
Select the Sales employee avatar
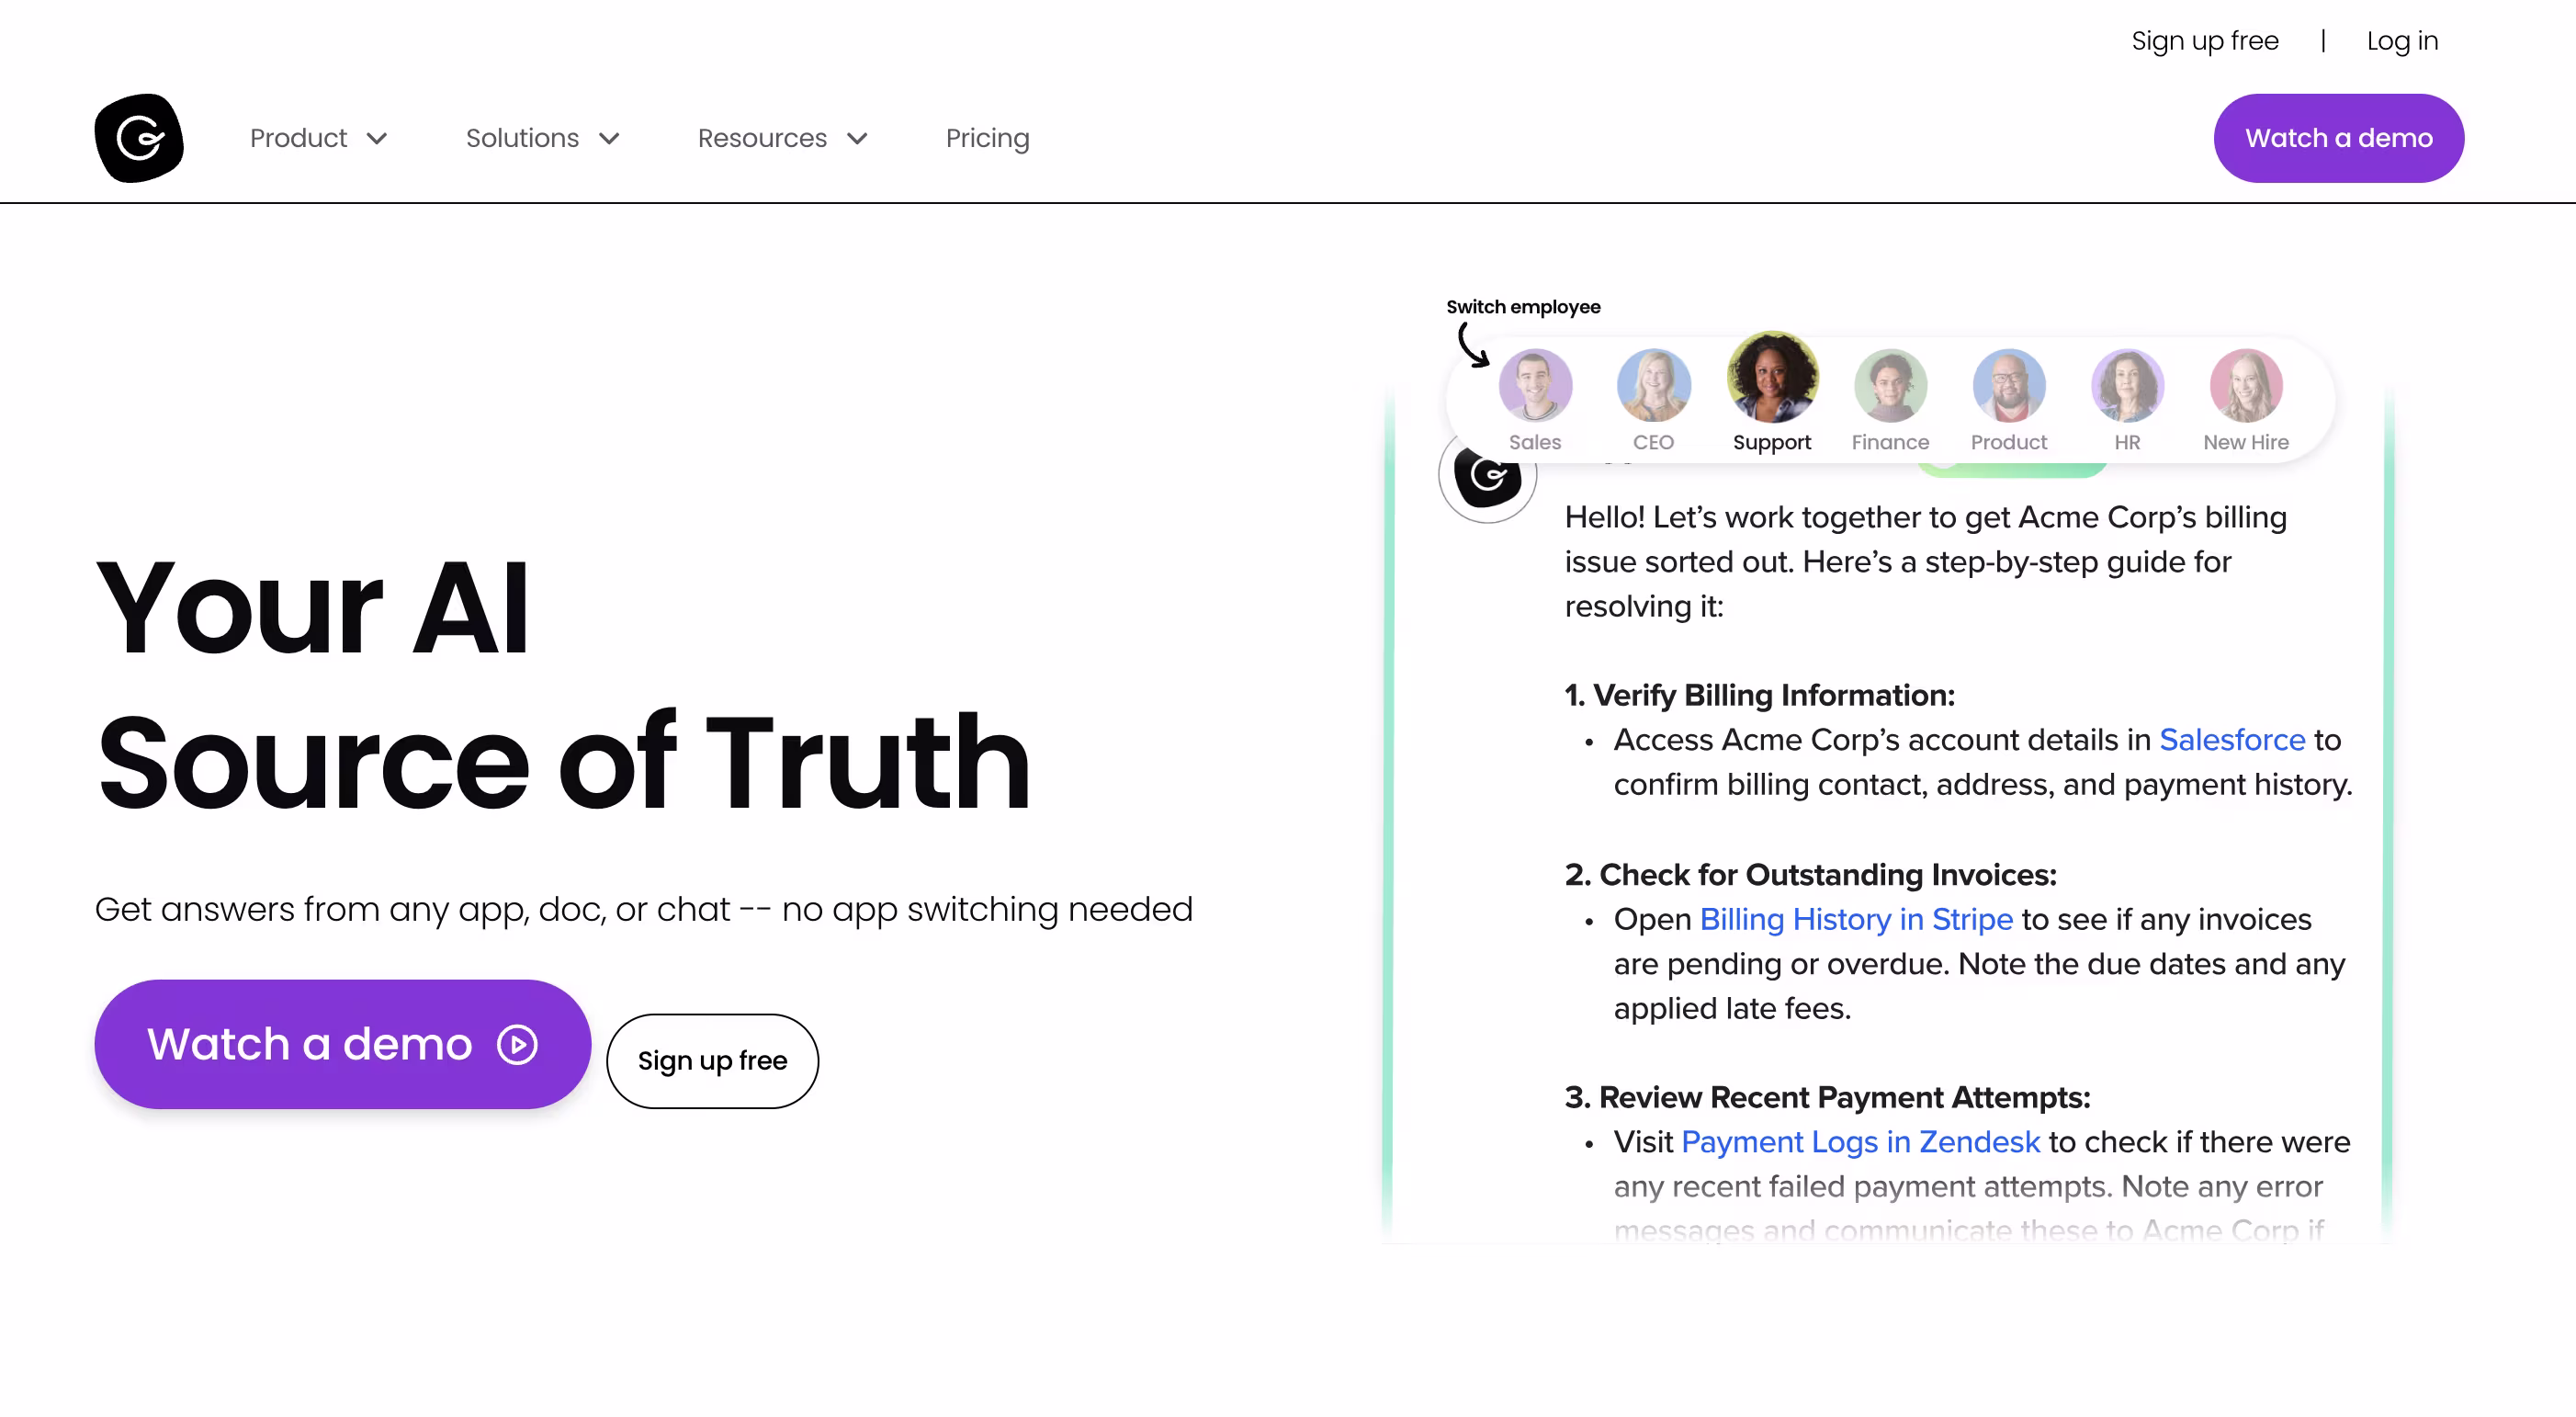[x=1535, y=385]
